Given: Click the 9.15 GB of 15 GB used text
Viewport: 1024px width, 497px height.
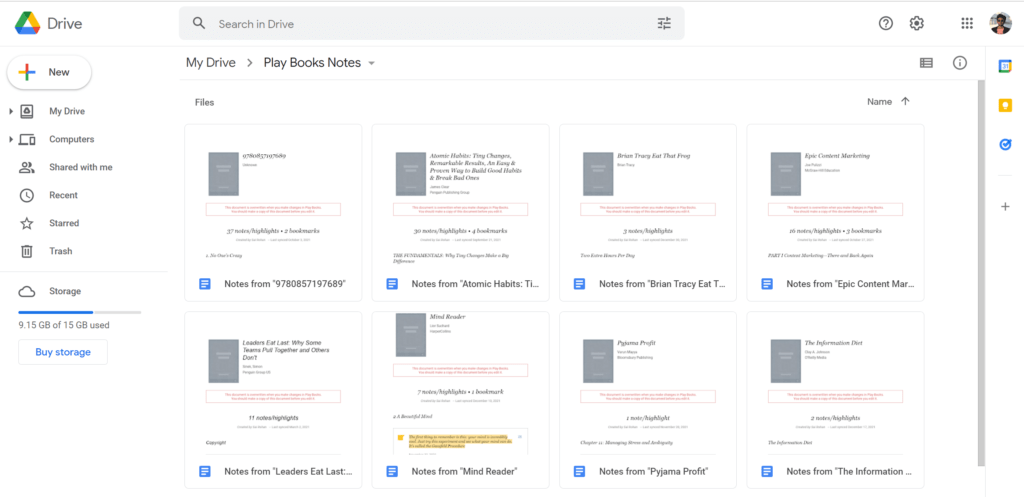Looking at the screenshot, I should [64, 325].
